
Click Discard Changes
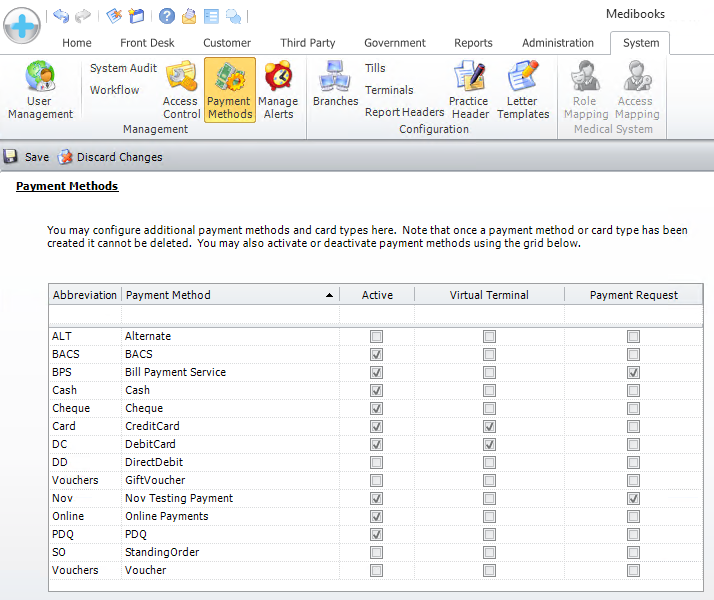(110, 157)
